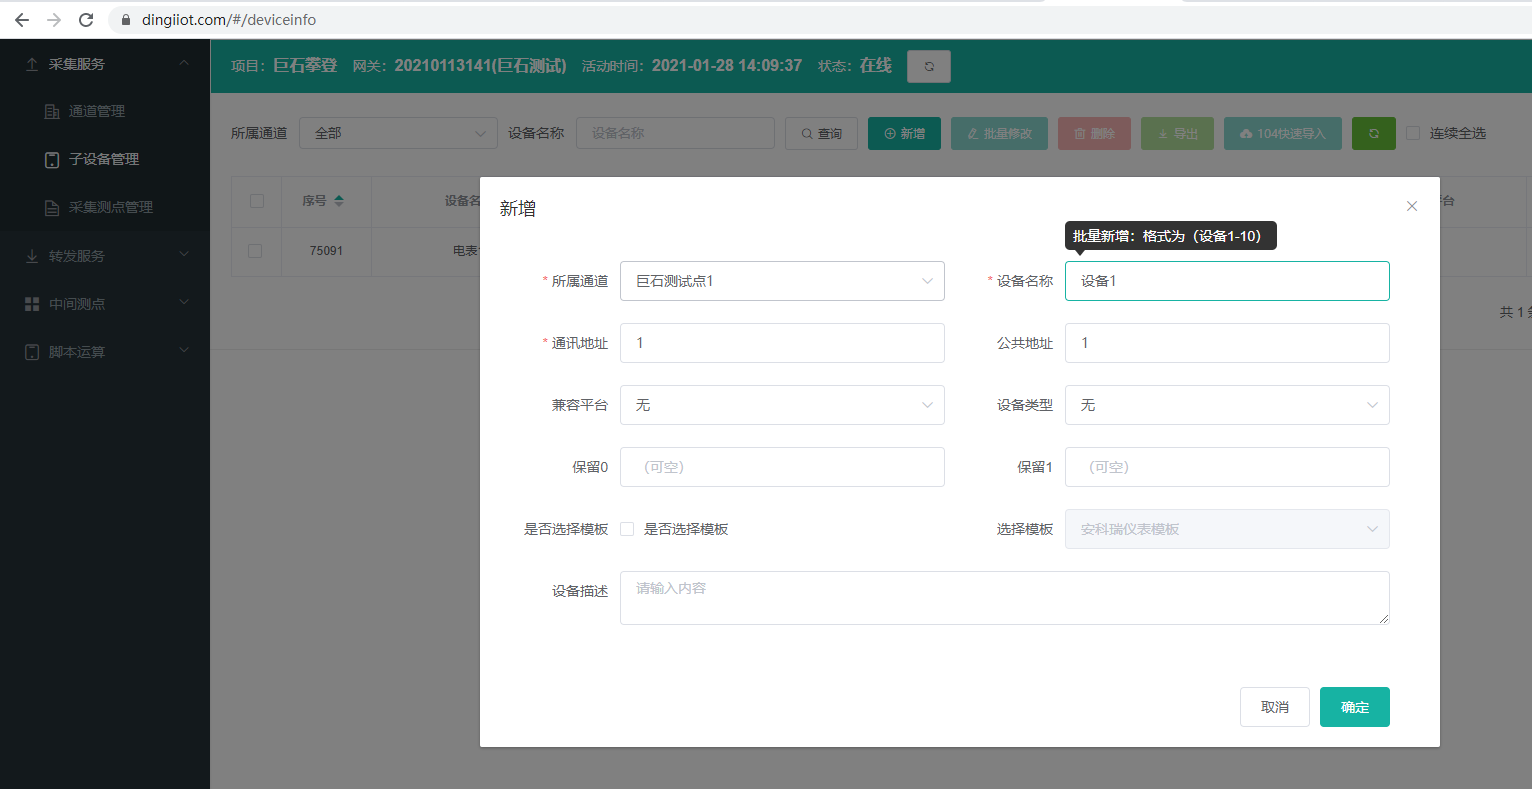
Task: Close the 新增 dialog with X icon
Action: tap(1411, 206)
